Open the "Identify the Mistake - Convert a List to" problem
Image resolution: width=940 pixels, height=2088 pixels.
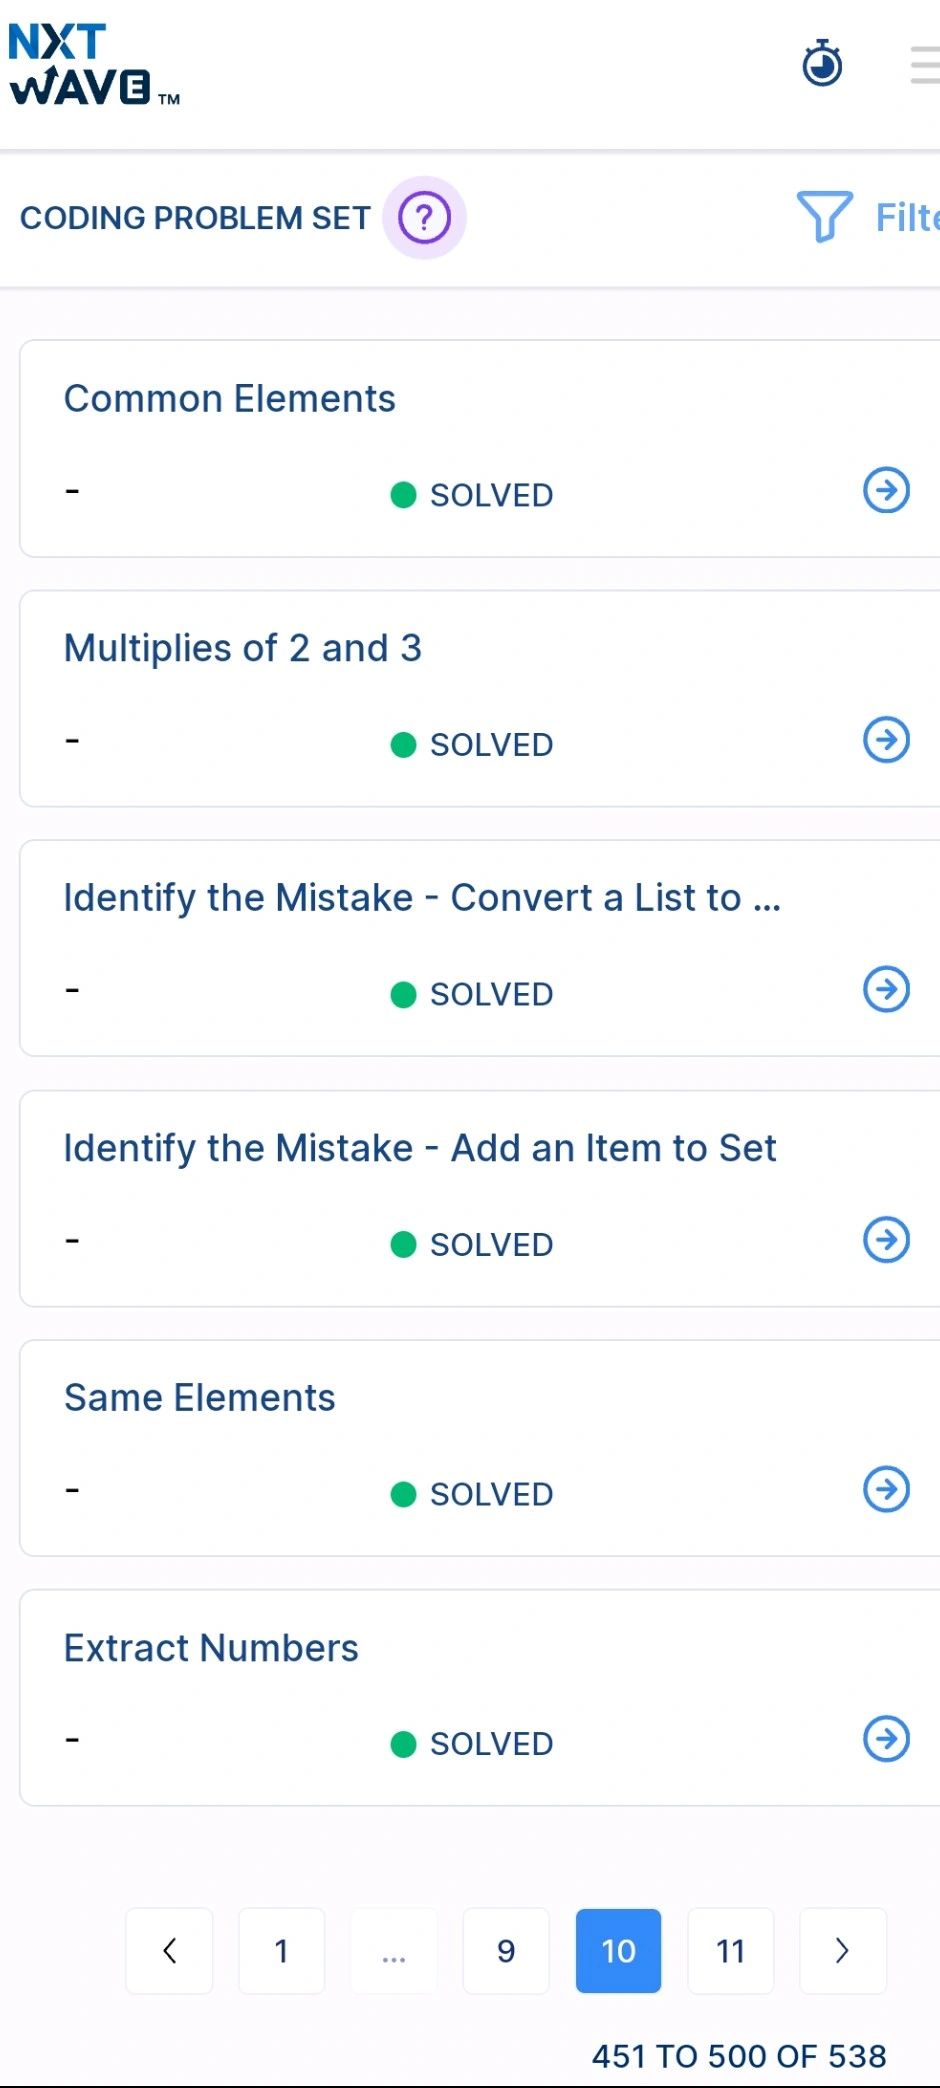421,898
